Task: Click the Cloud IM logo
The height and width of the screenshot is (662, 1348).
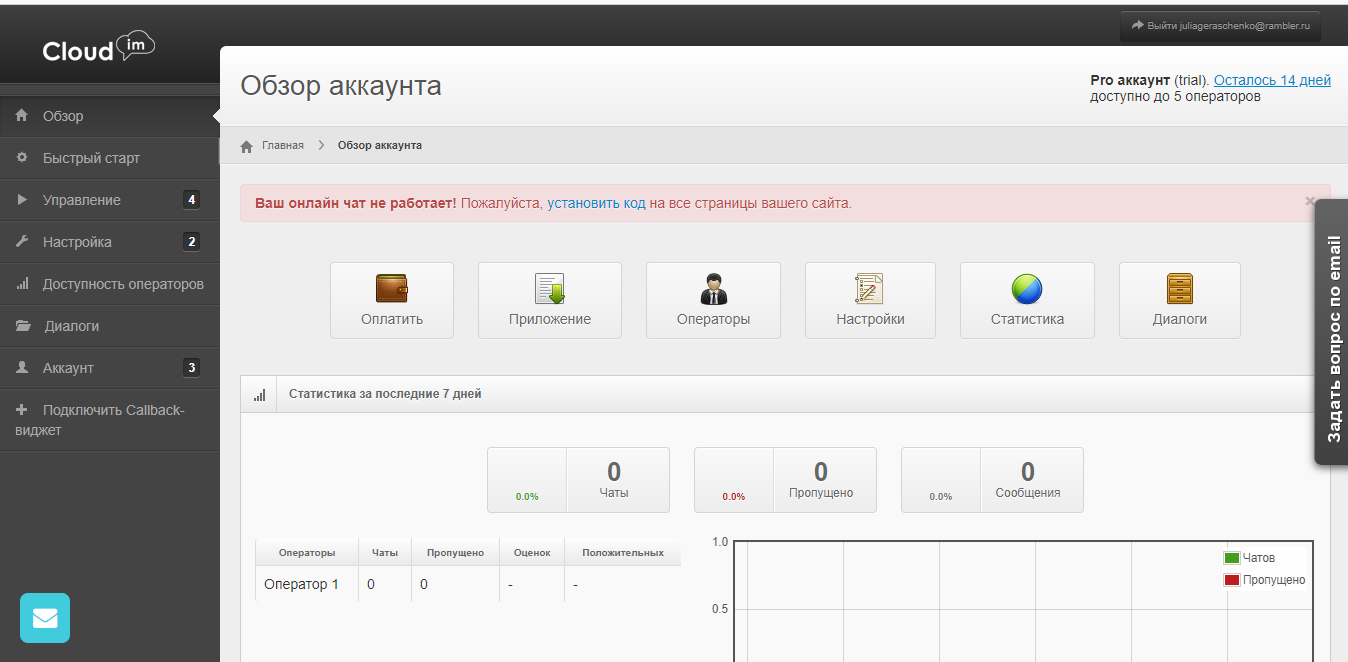Action: (98, 48)
